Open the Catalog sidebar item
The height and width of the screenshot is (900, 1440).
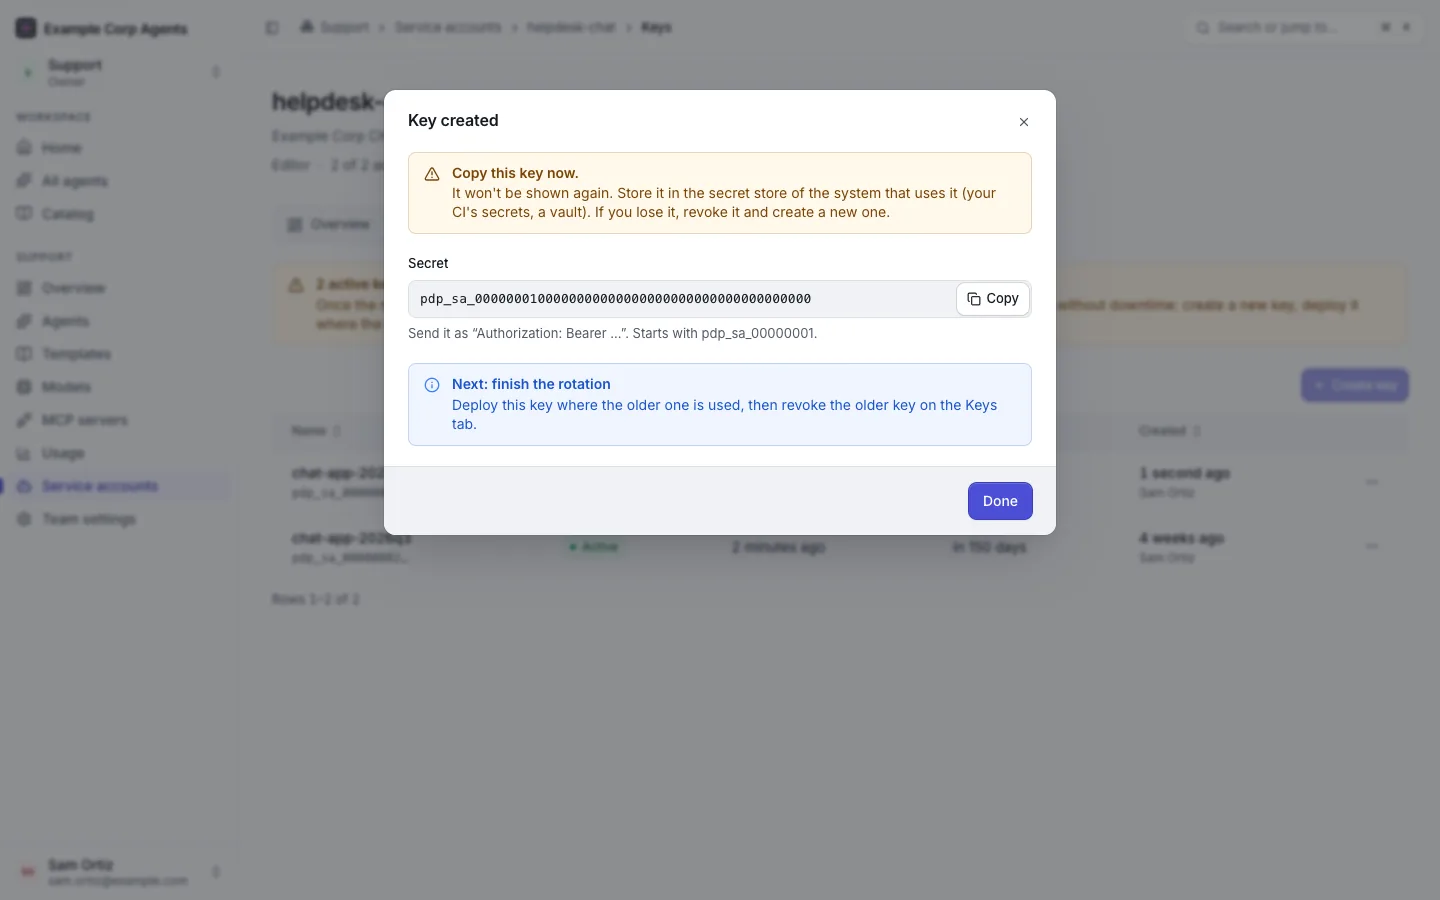(120, 214)
